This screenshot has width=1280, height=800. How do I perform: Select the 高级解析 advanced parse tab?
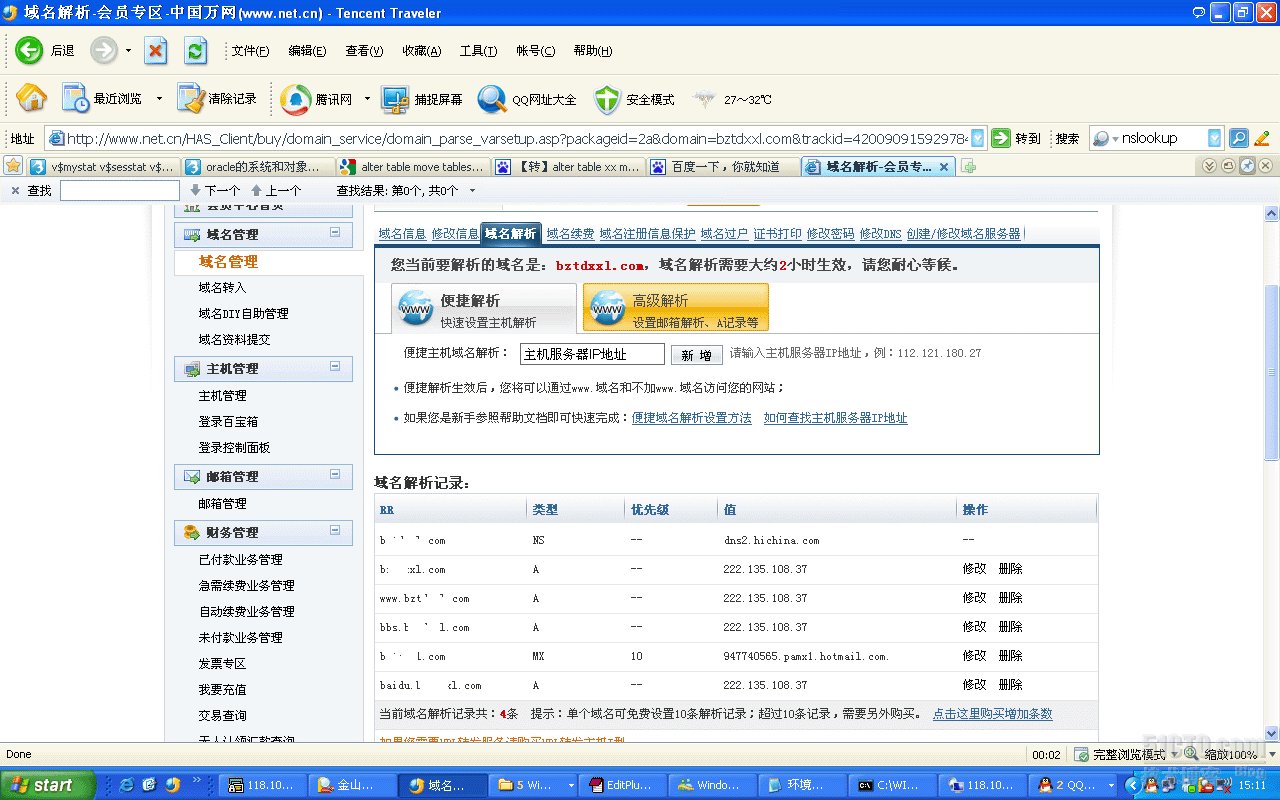676,308
